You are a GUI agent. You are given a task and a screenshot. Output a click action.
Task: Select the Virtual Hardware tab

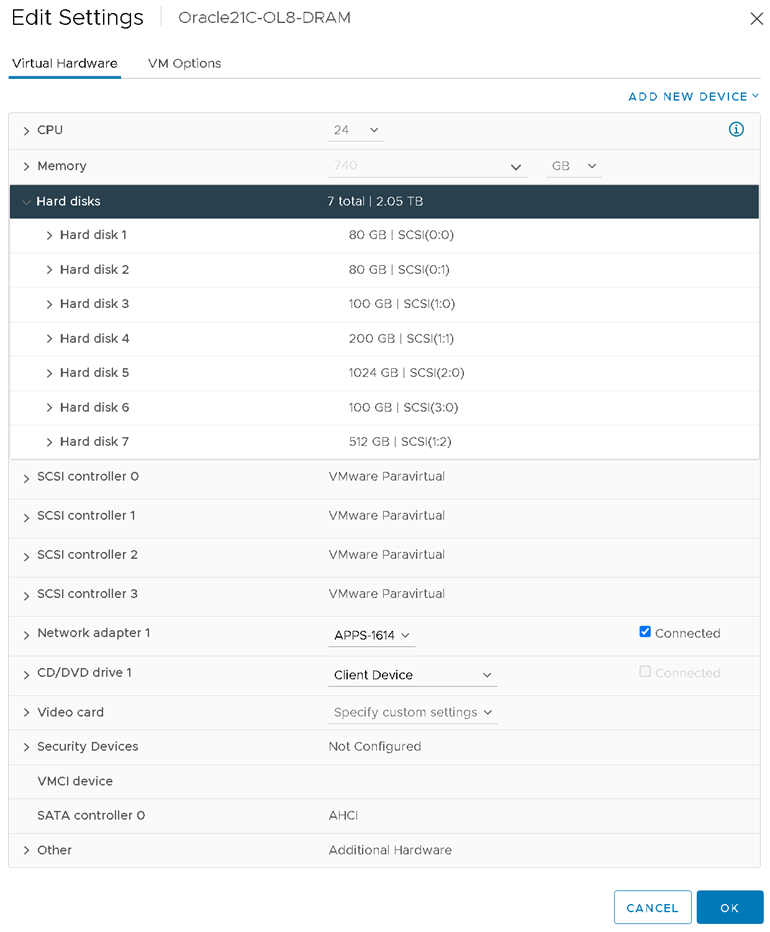point(65,64)
